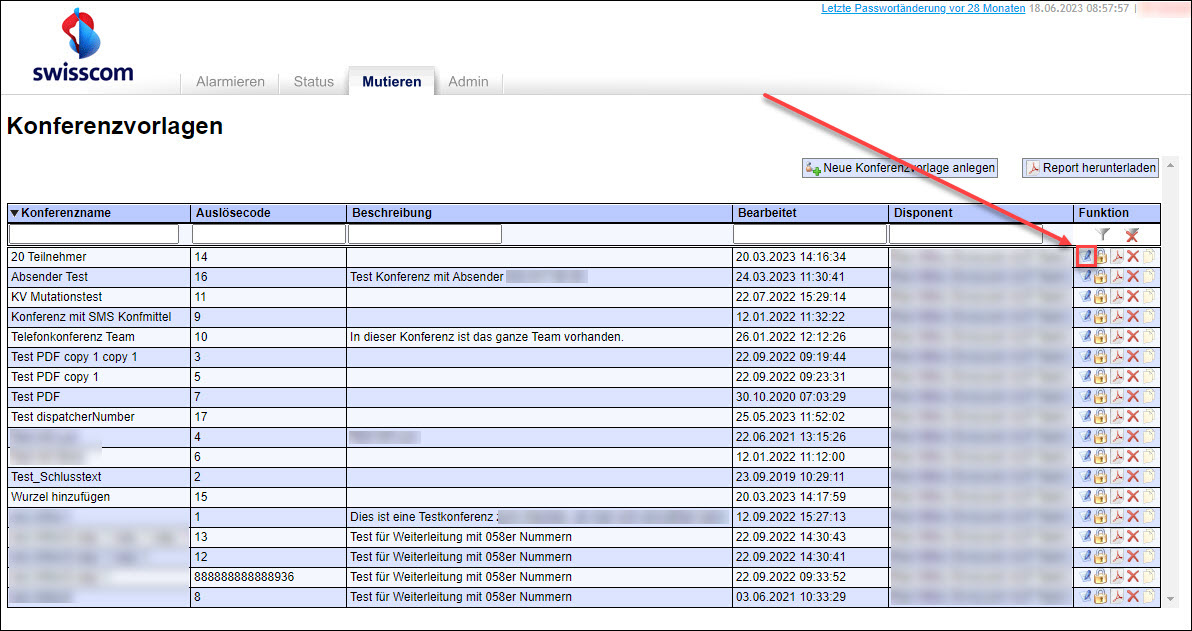The height and width of the screenshot is (631, 1192).
Task: Click the 'Test_Schlusstext' name cell
Action: [x=99, y=476]
